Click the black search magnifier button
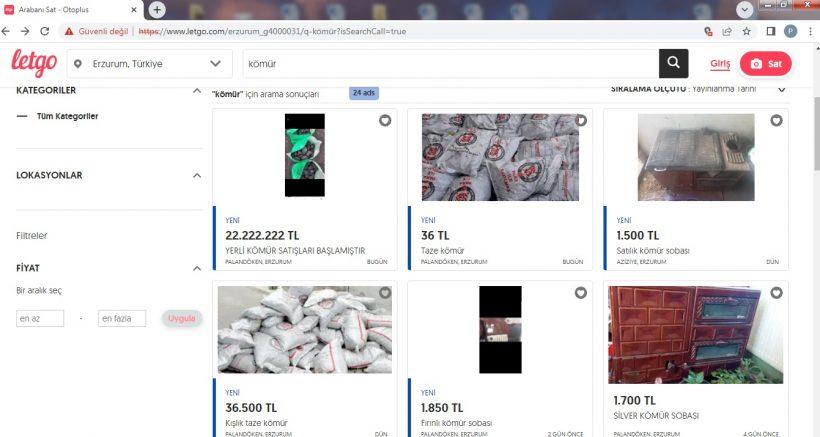The image size is (820, 437). tap(674, 63)
